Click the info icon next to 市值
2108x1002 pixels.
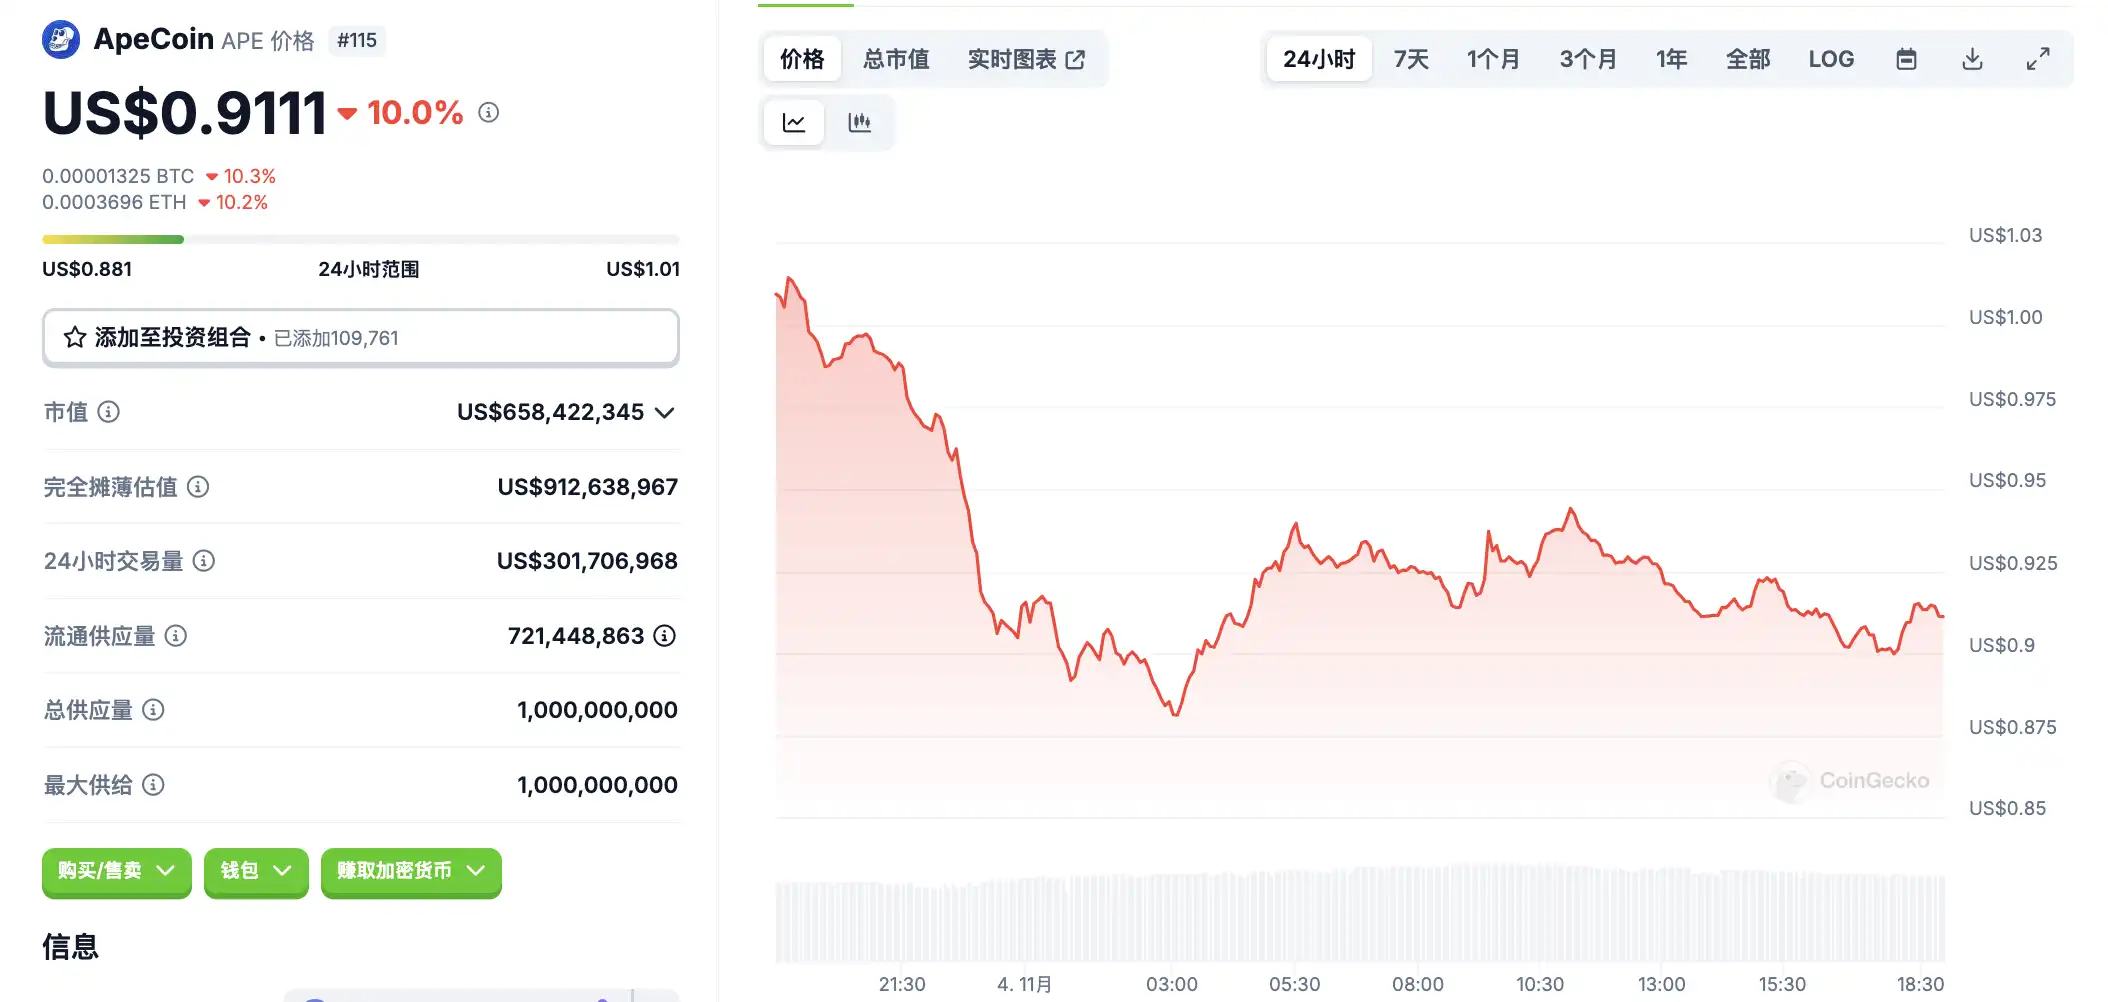(108, 412)
